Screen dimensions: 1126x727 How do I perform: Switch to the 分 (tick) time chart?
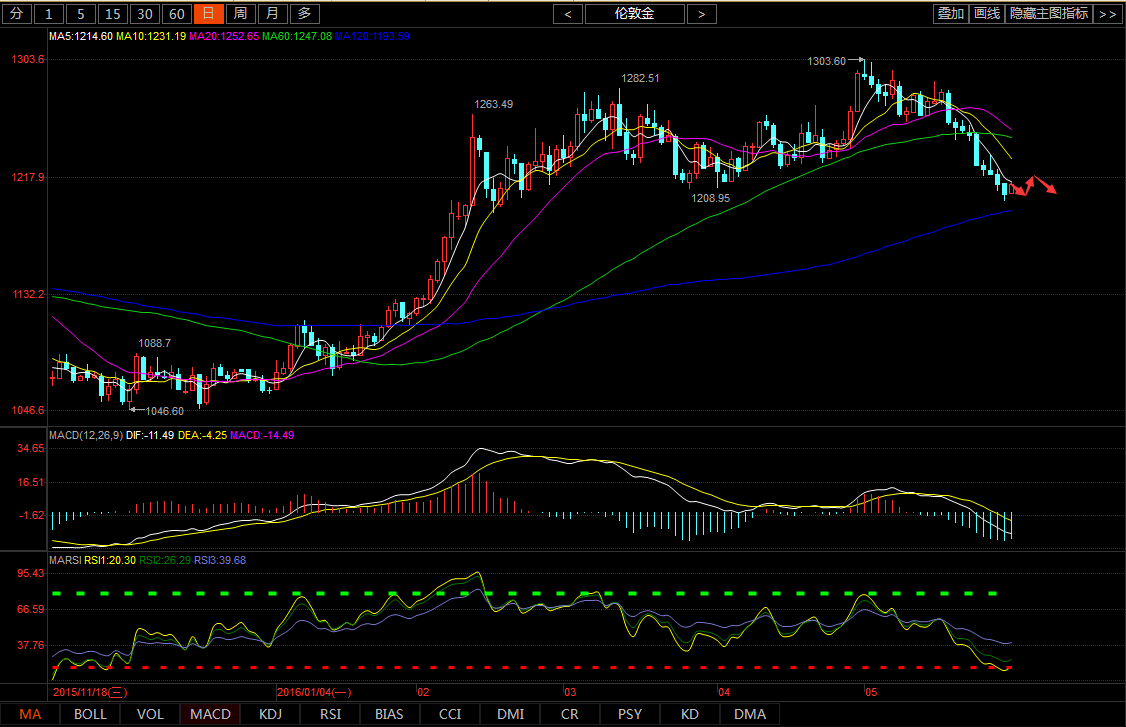point(17,14)
